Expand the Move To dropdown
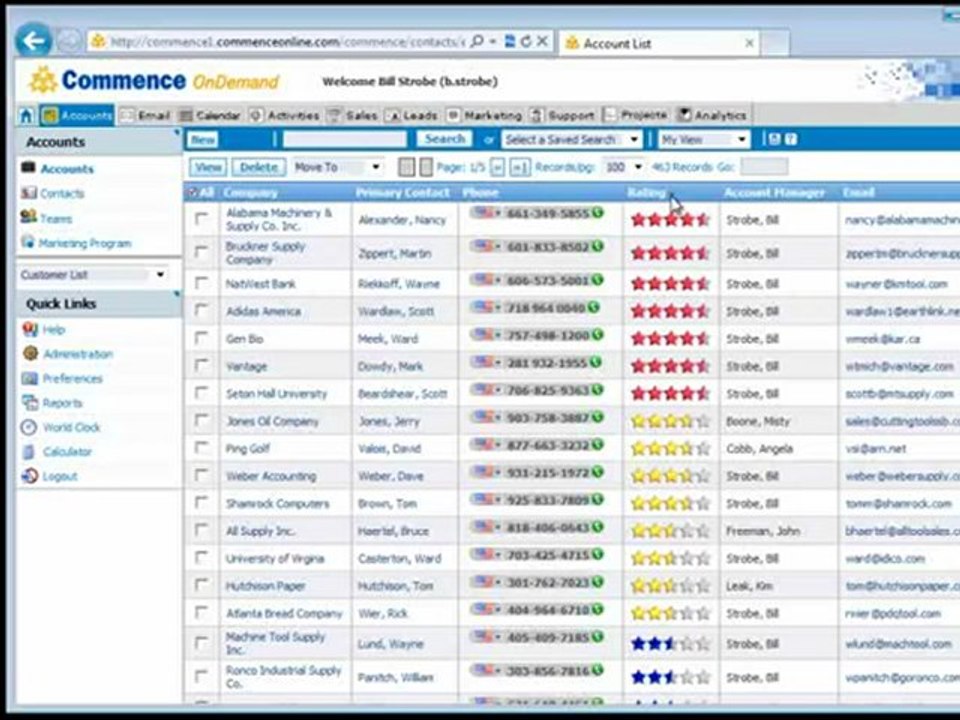The height and width of the screenshot is (720, 960). click(x=337, y=167)
